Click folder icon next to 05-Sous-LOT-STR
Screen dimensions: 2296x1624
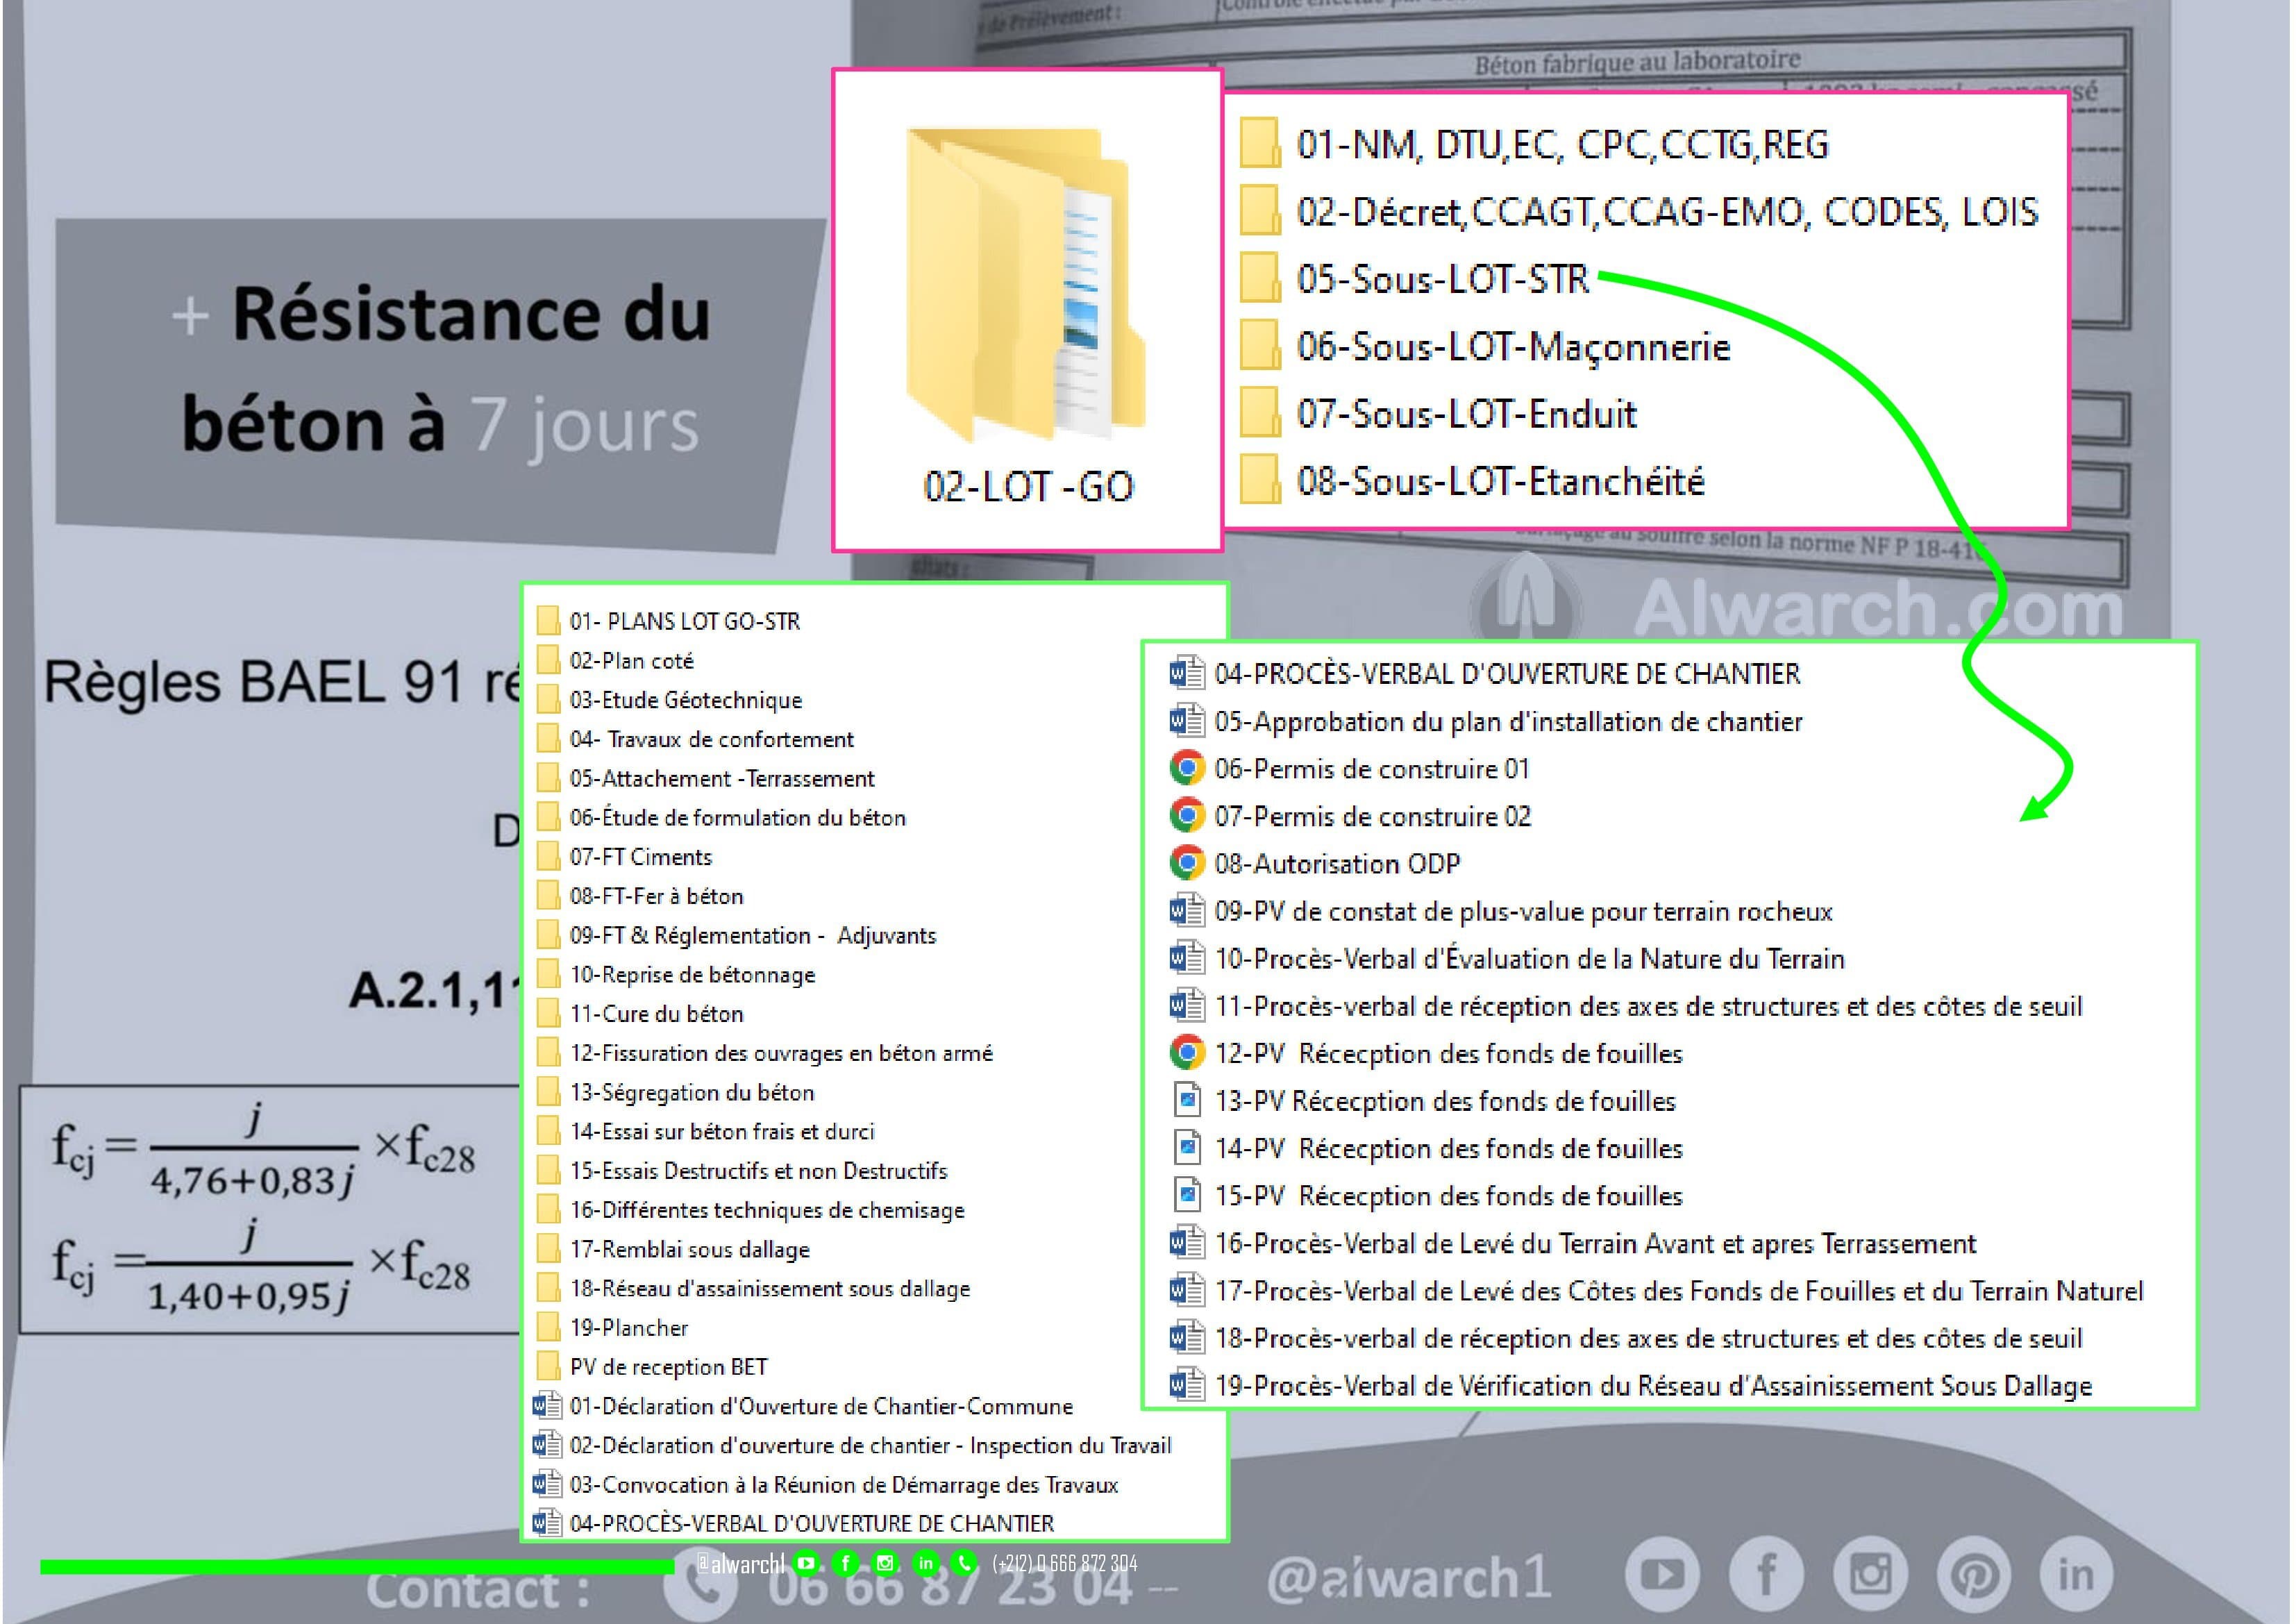[1260, 277]
